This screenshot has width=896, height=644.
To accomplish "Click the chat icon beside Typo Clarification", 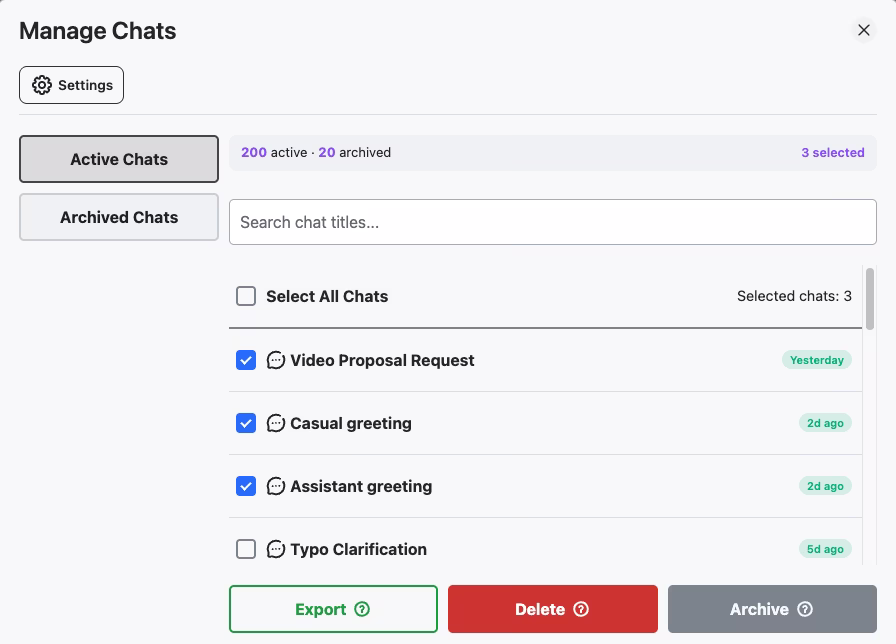I will (x=275, y=549).
